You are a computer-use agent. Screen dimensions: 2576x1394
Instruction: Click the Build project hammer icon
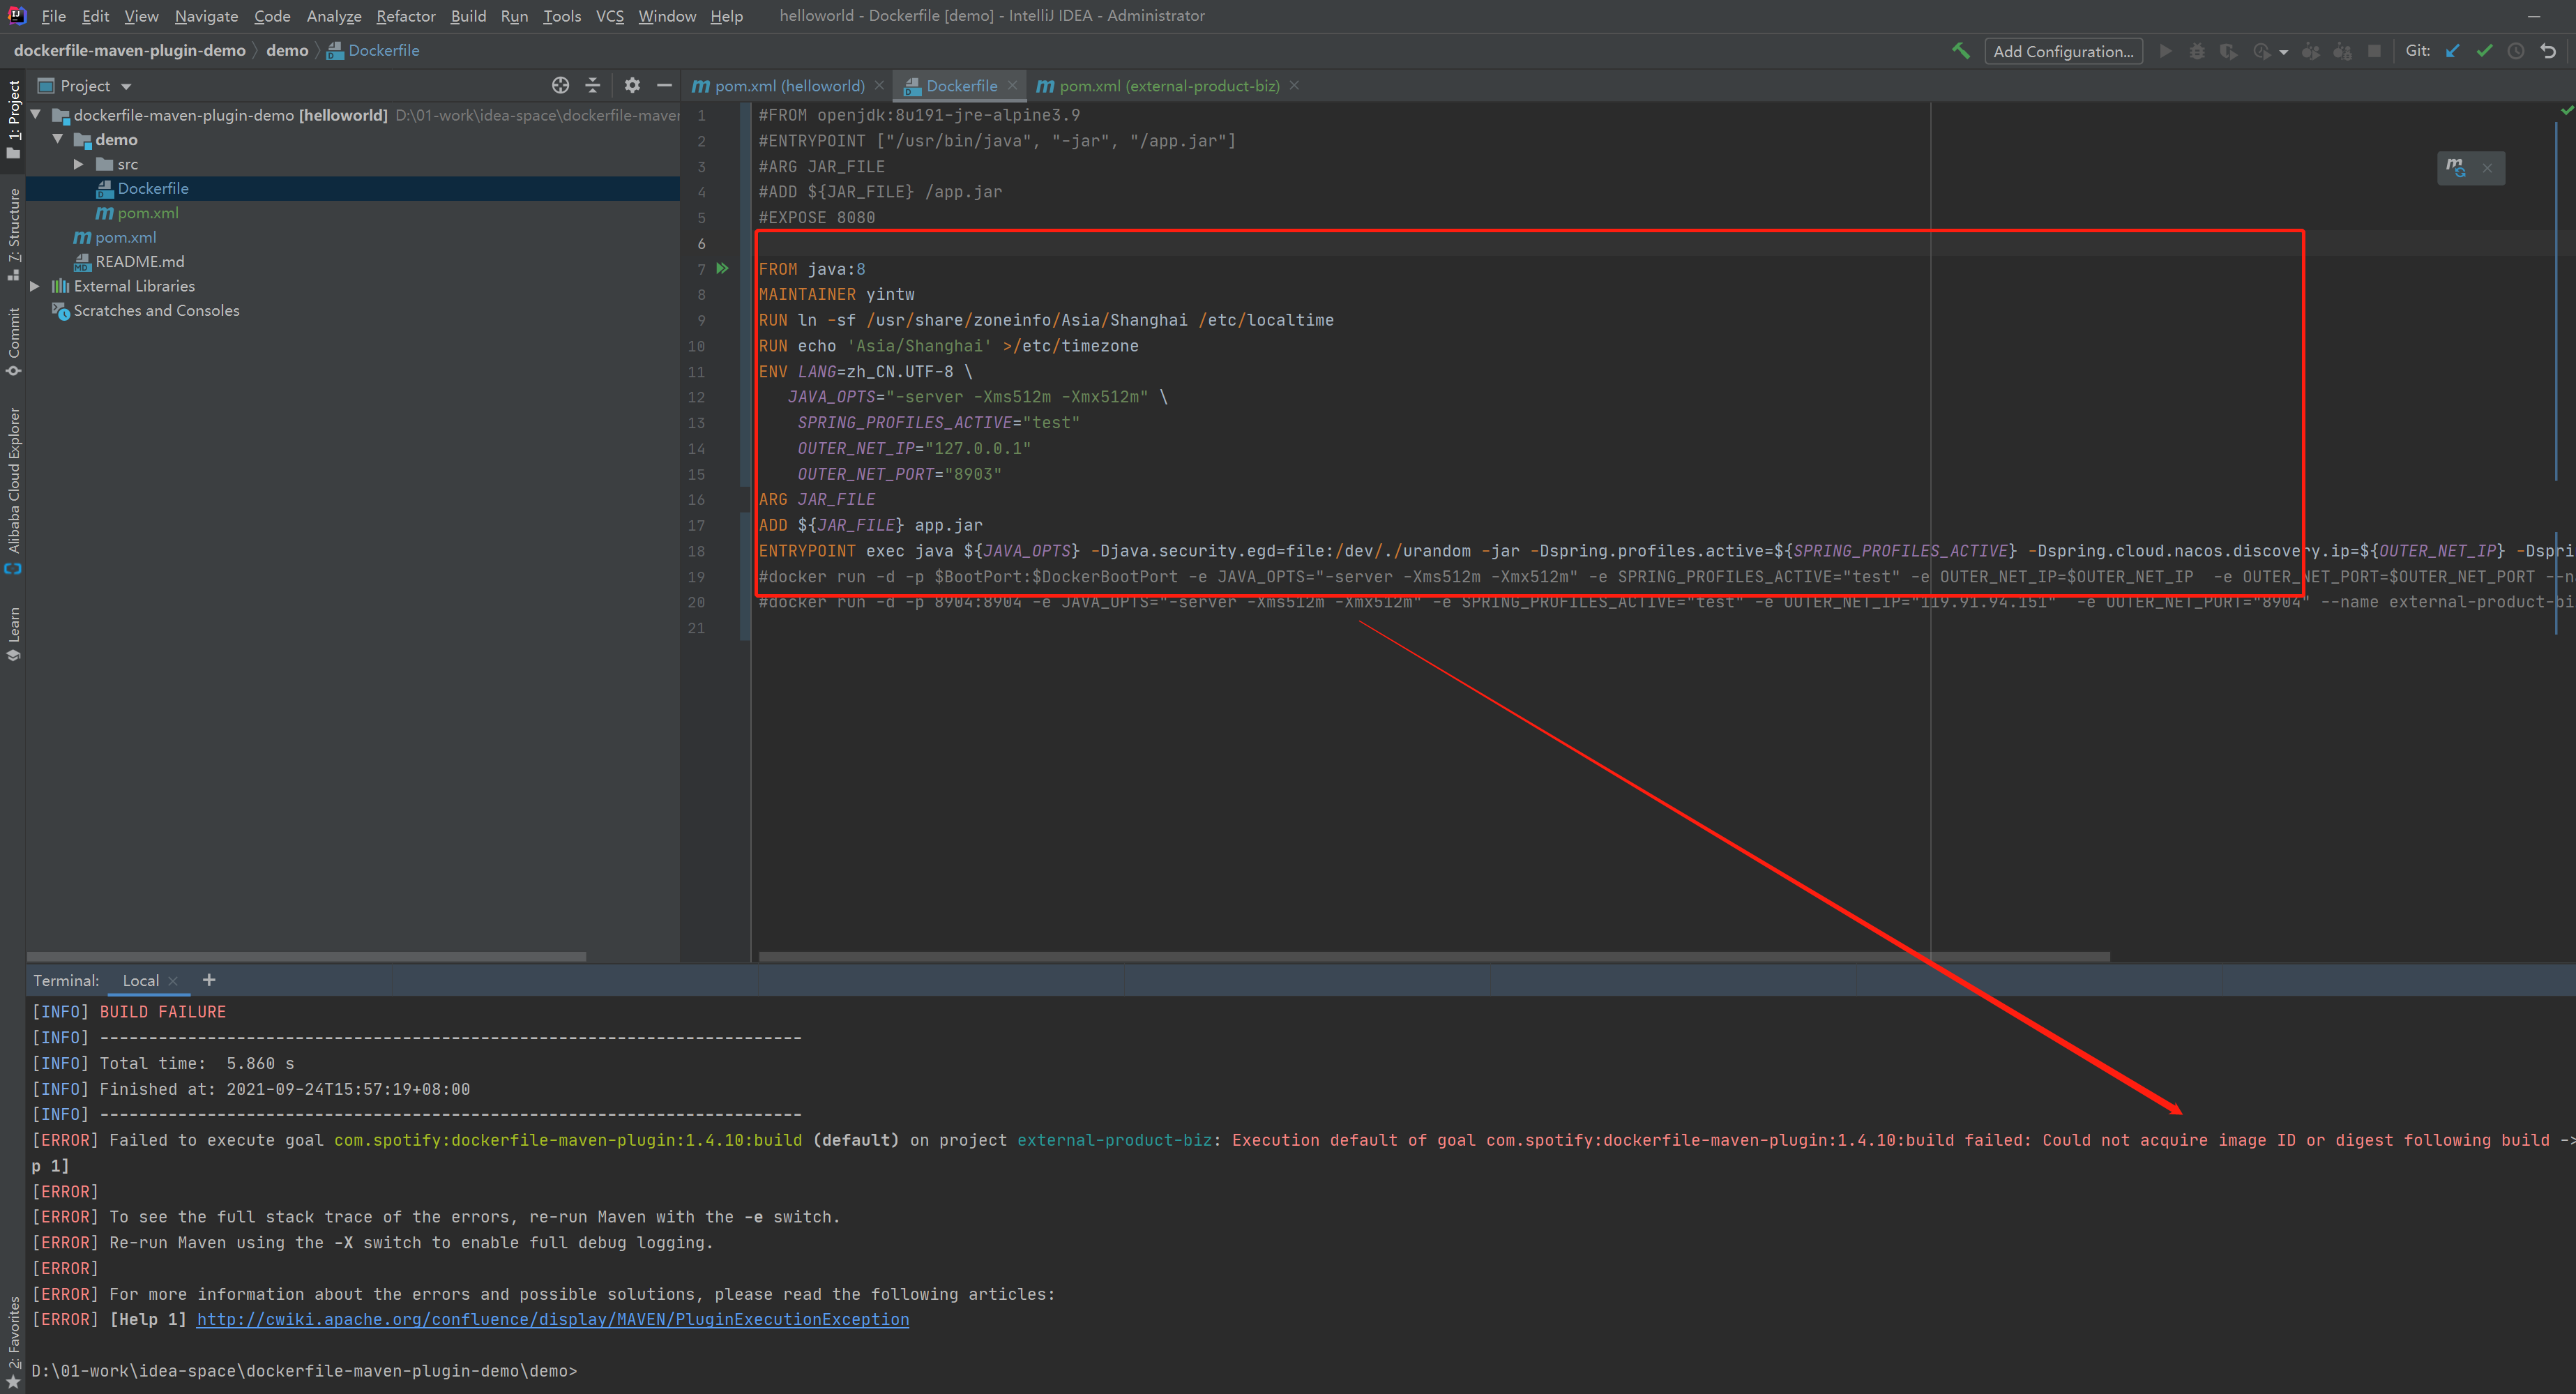pyautogui.click(x=1960, y=50)
